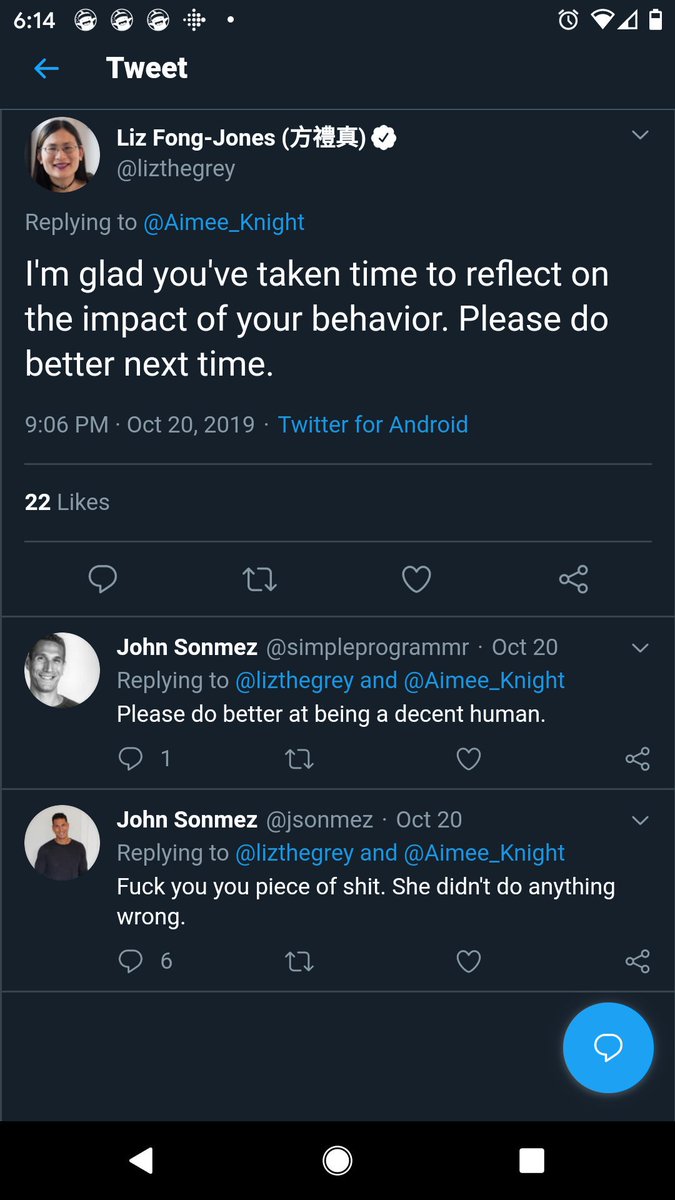Tap the back arrow in the header
The image size is (675, 1200).
[x=46, y=68]
